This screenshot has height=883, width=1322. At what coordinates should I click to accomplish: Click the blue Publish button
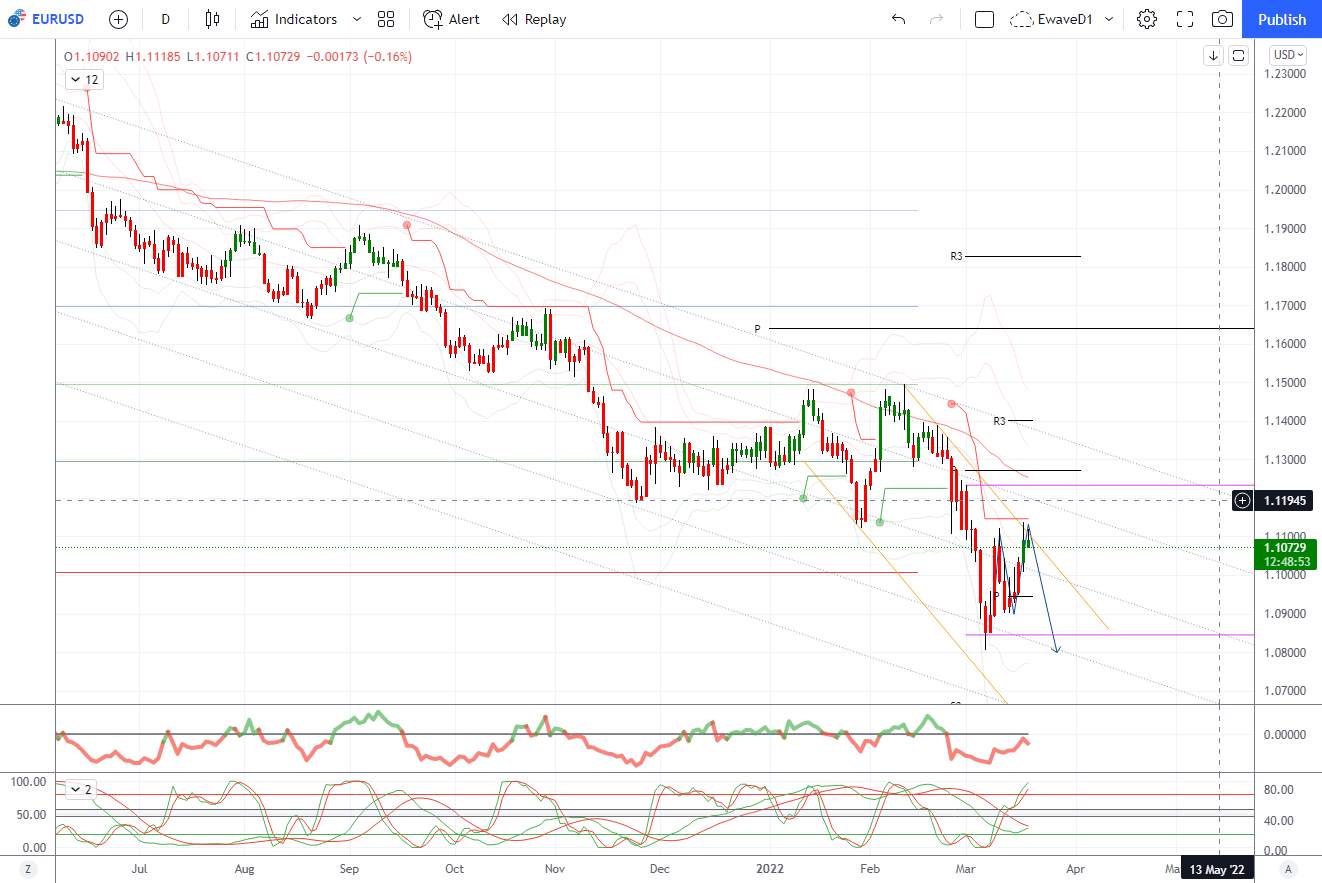tap(1282, 19)
